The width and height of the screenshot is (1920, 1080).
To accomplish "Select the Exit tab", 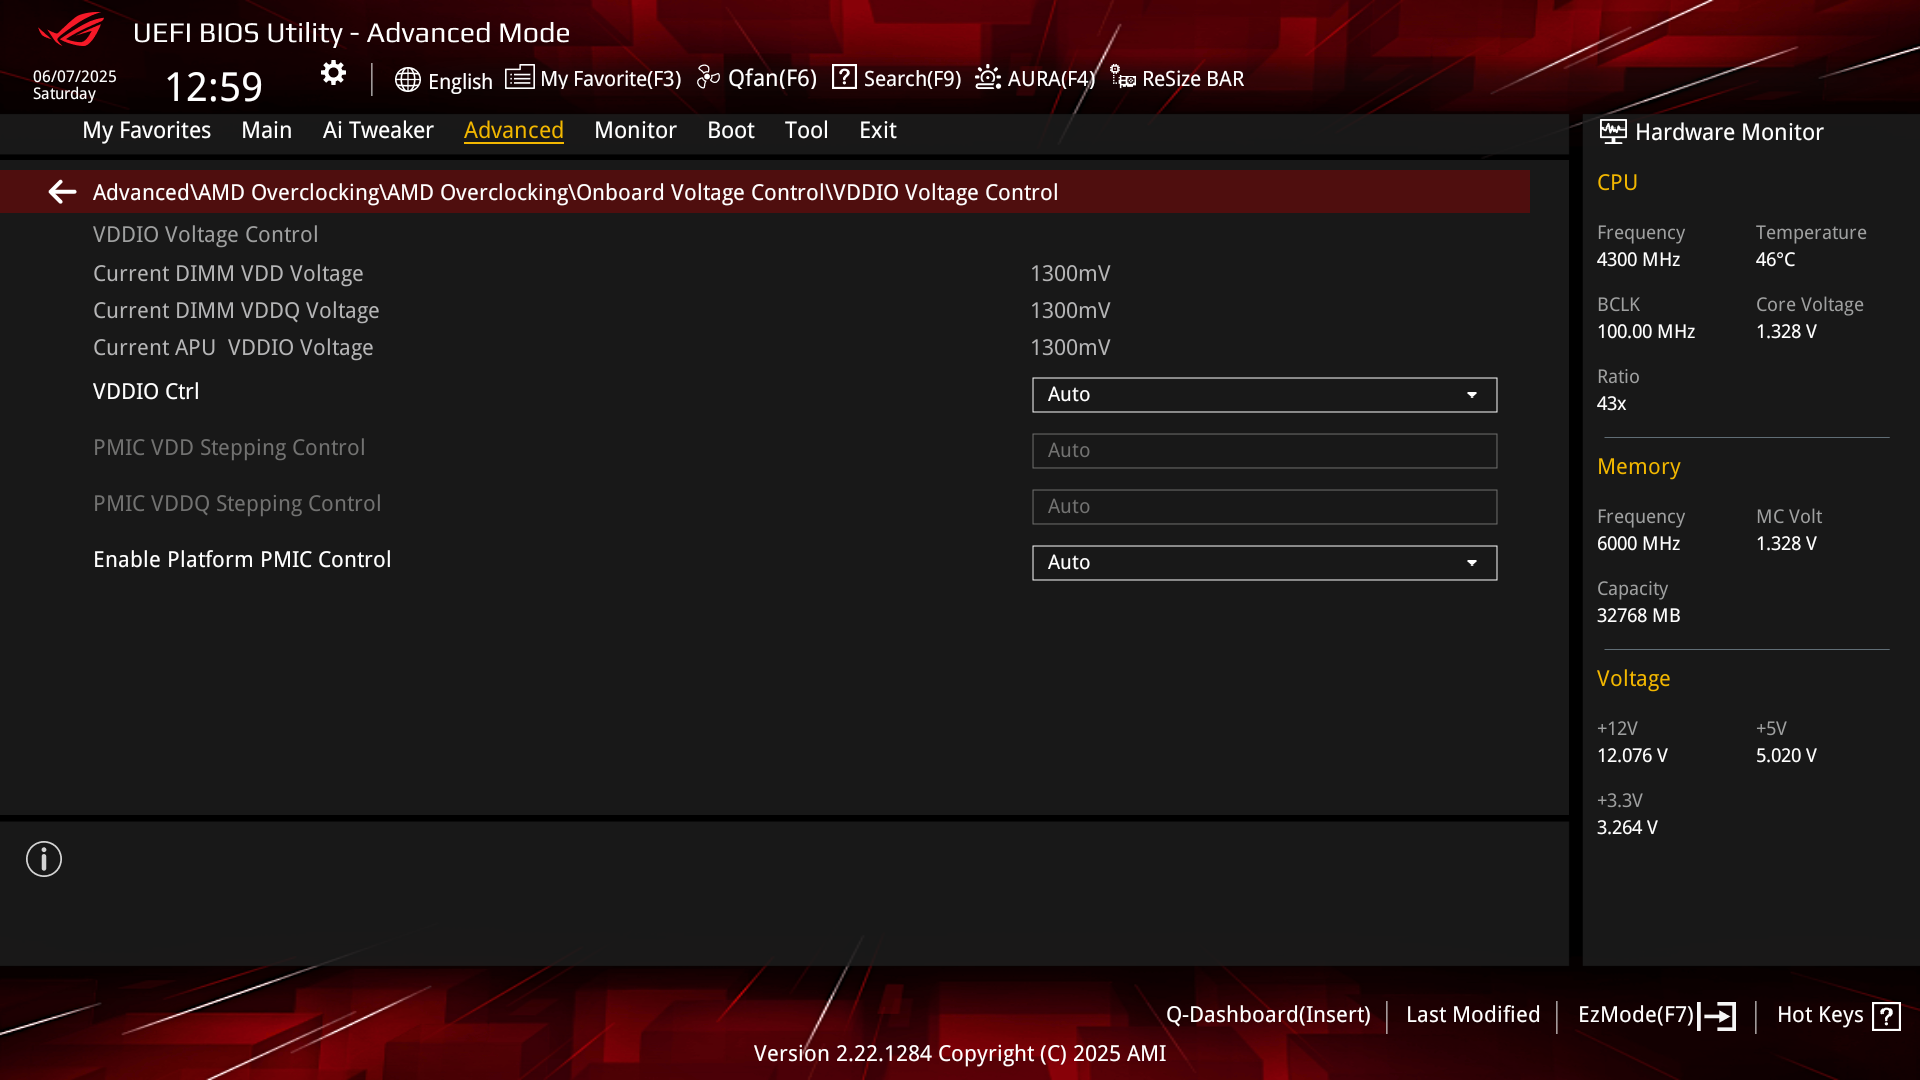I will click(878, 130).
